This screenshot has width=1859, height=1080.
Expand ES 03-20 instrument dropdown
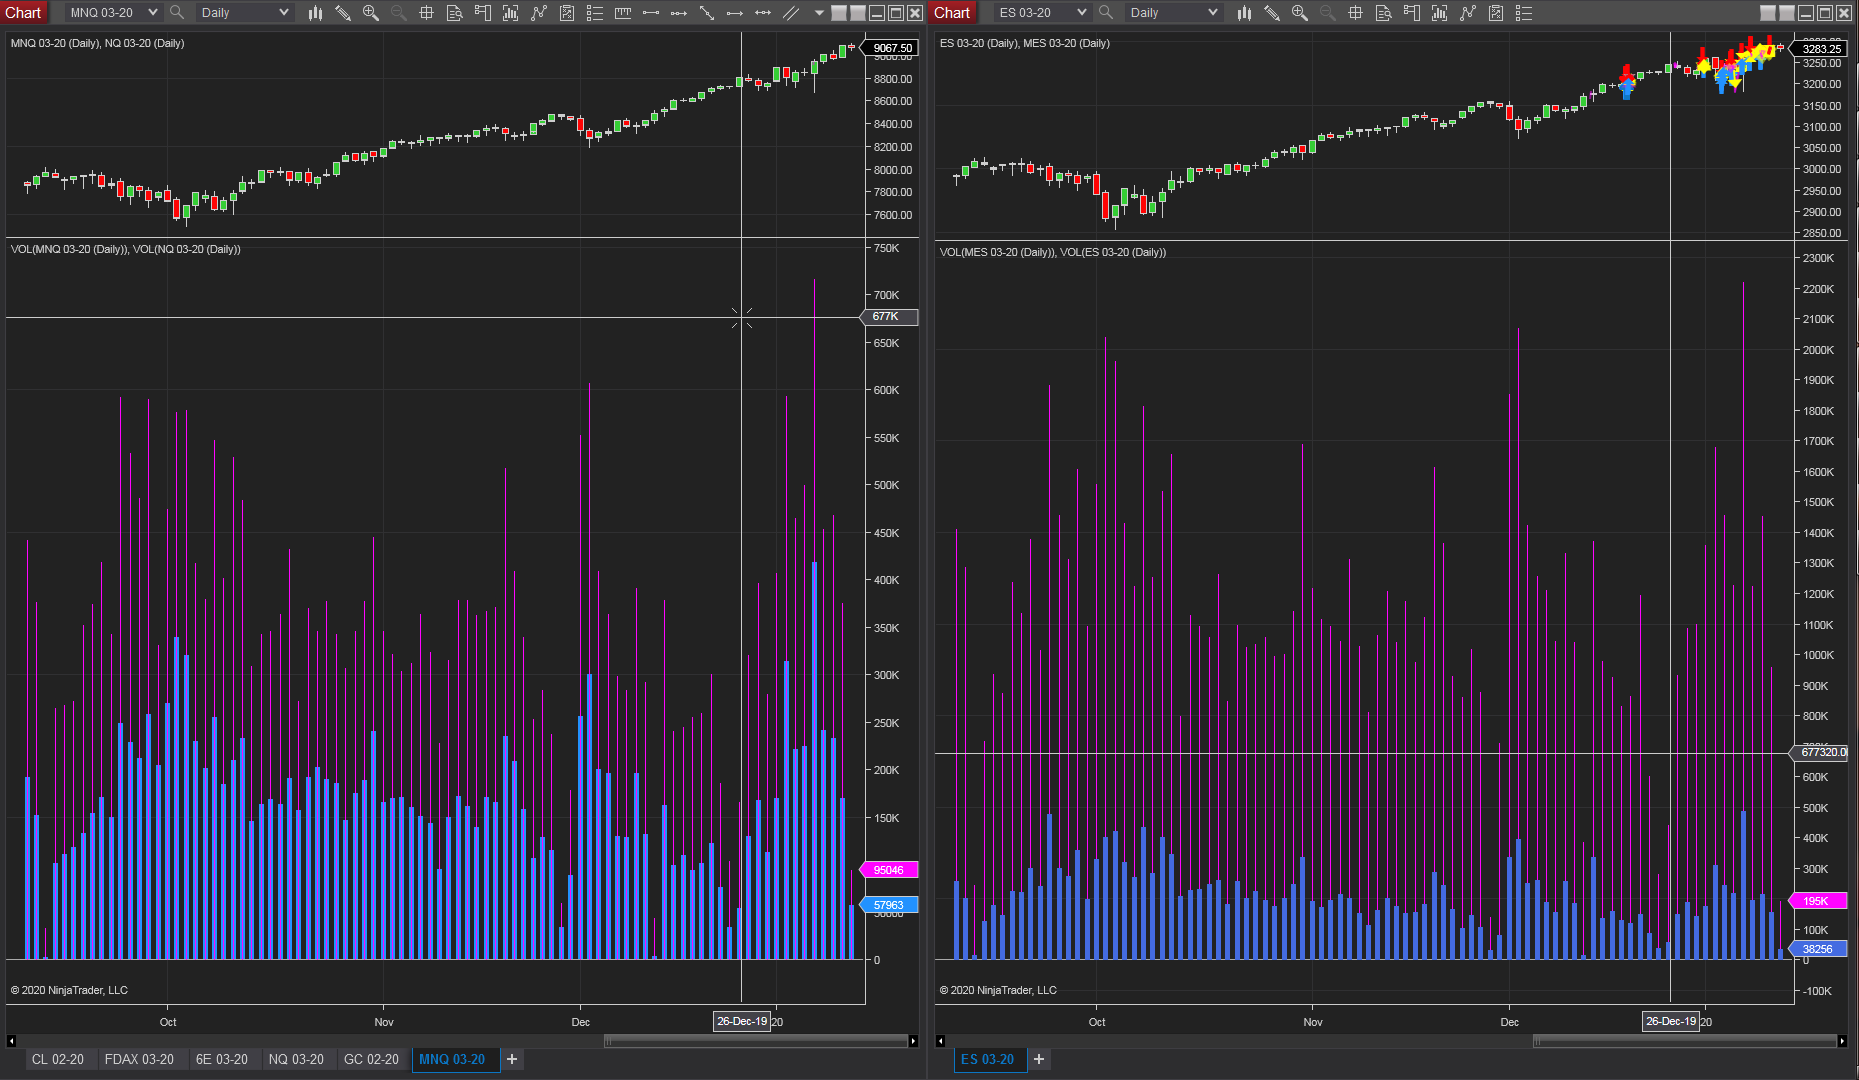pos(1082,13)
